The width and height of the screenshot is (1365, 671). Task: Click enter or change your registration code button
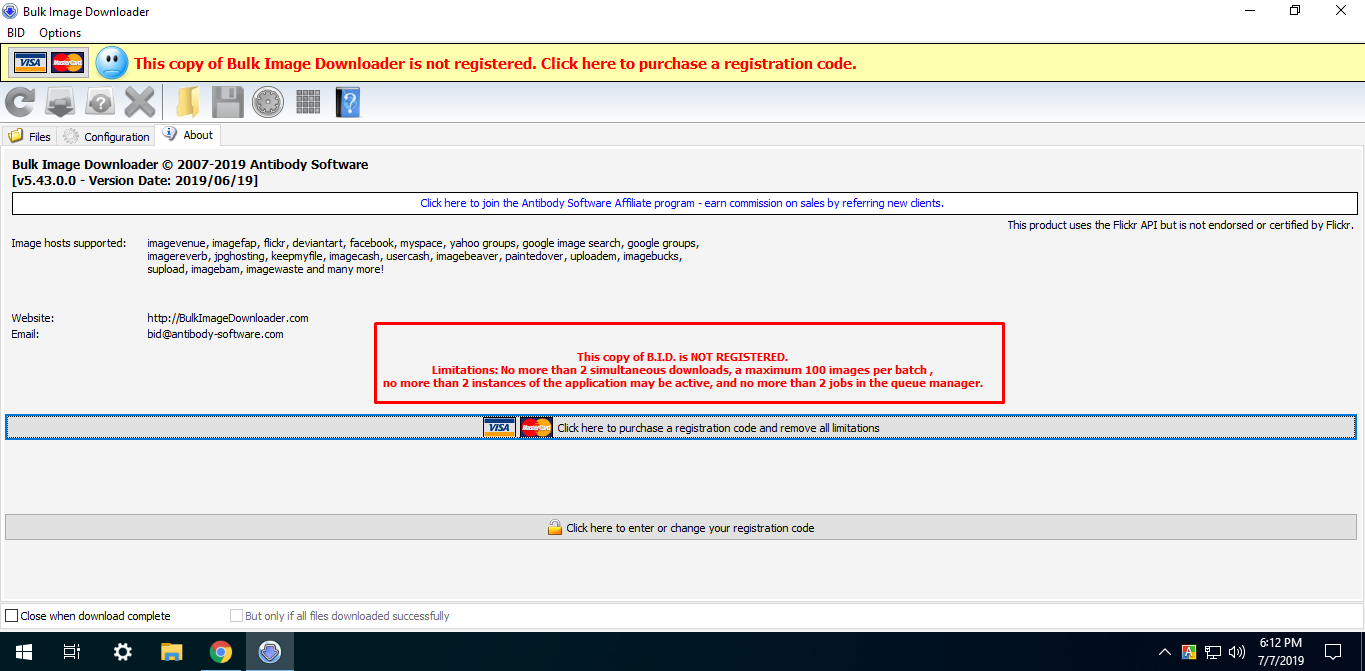(x=681, y=527)
